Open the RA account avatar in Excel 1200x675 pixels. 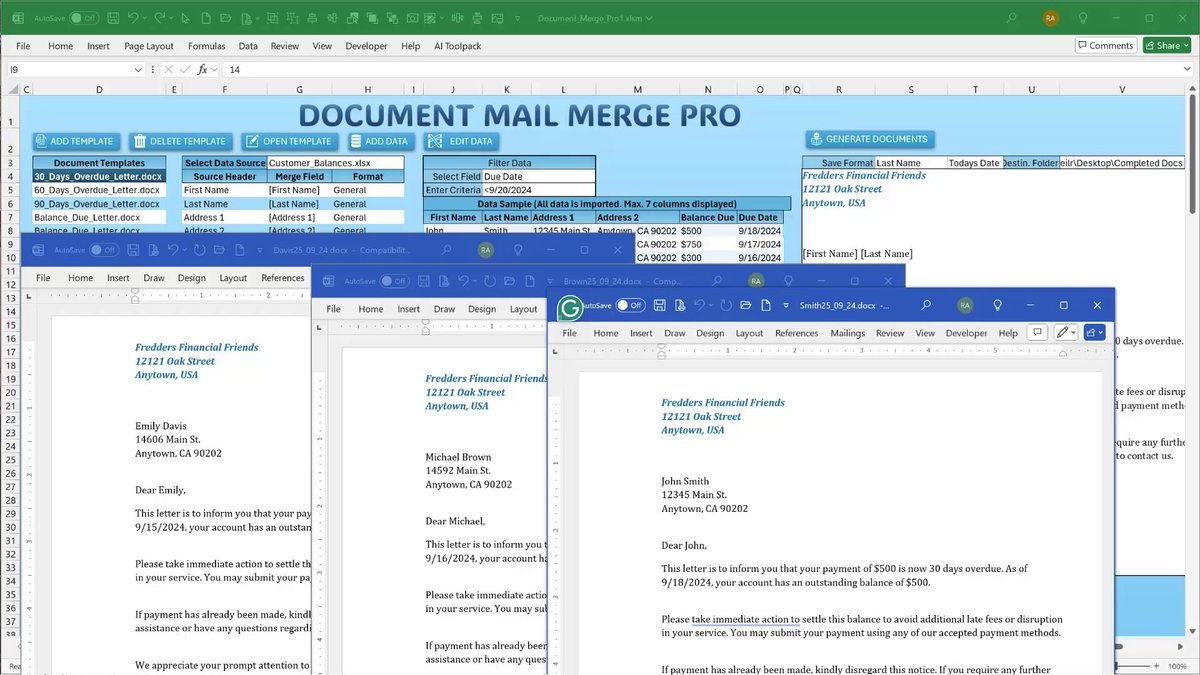pos(1050,18)
